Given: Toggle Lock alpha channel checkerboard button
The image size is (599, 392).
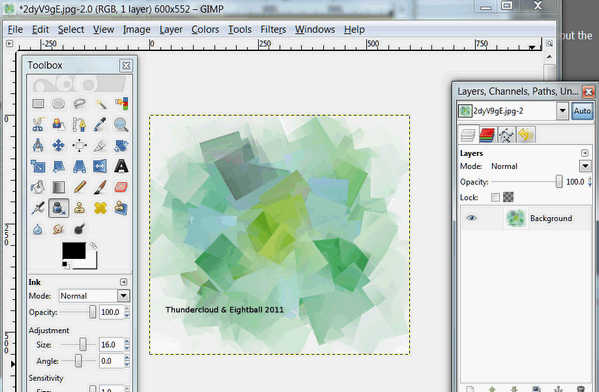Looking at the screenshot, I should coord(508,197).
